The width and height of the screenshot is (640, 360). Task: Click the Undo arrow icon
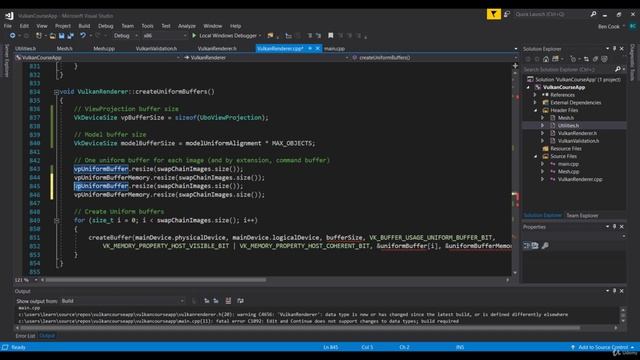pyautogui.click(x=83, y=36)
